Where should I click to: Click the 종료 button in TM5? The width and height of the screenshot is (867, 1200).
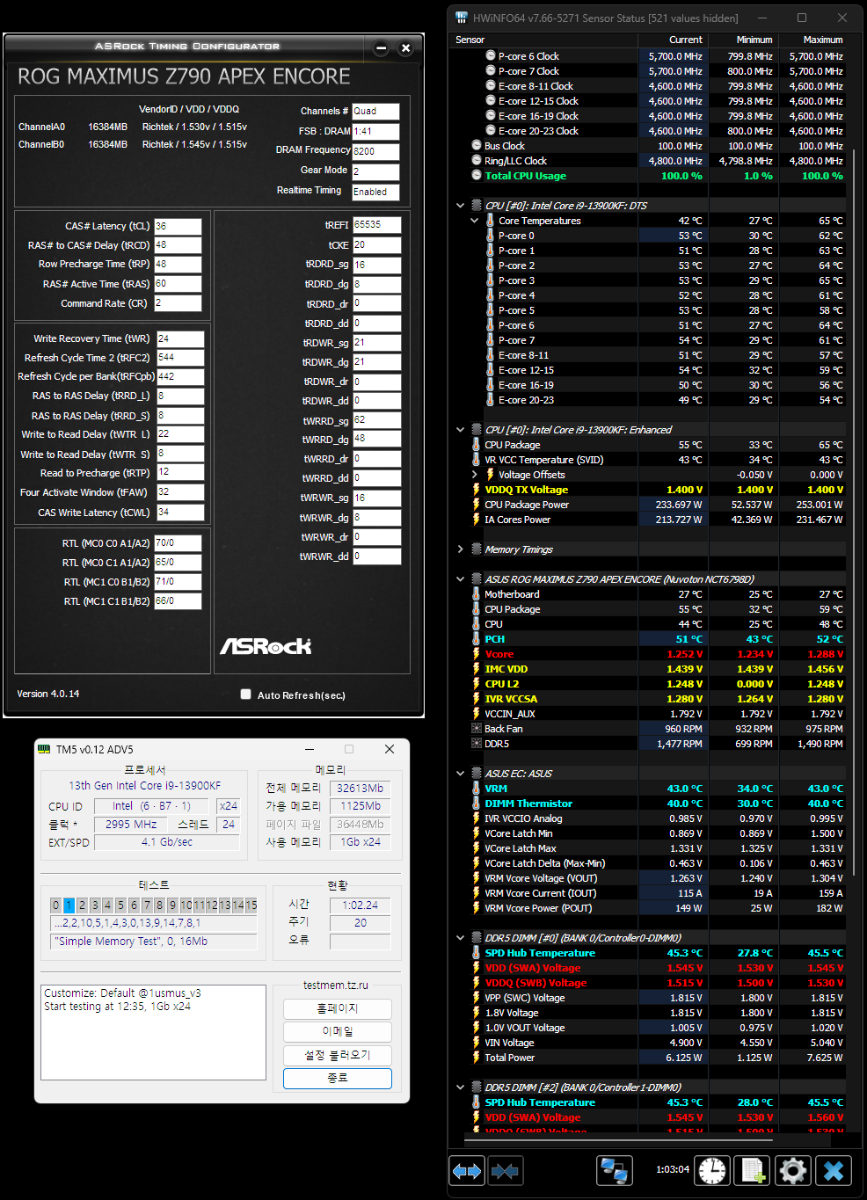click(x=337, y=1078)
